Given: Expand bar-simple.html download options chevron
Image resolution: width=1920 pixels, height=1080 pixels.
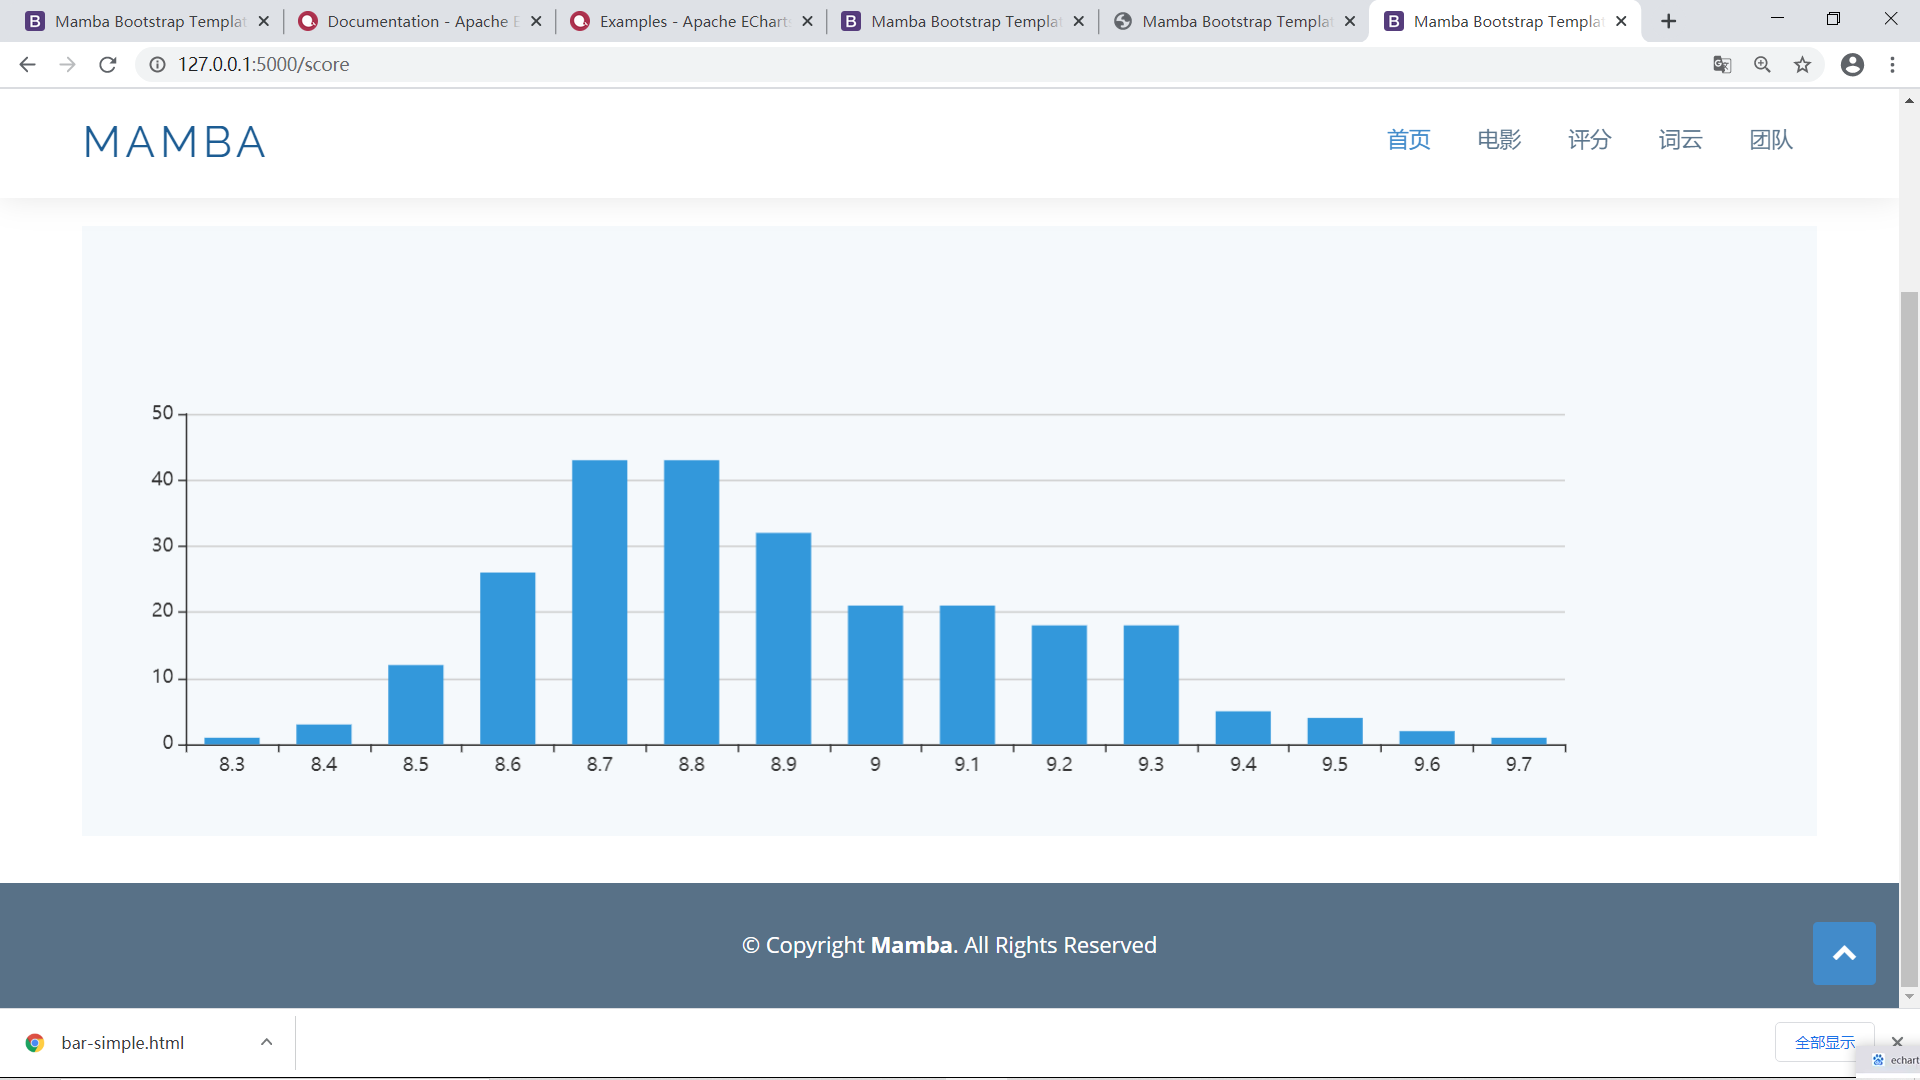Looking at the screenshot, I should click(x=266, y=1042).
